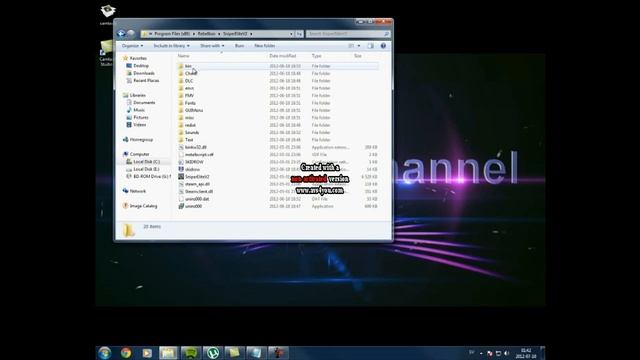The height and width of the screenshot is (360, 640).
Task: Sort by the Size column header
Action: [358, 56]
